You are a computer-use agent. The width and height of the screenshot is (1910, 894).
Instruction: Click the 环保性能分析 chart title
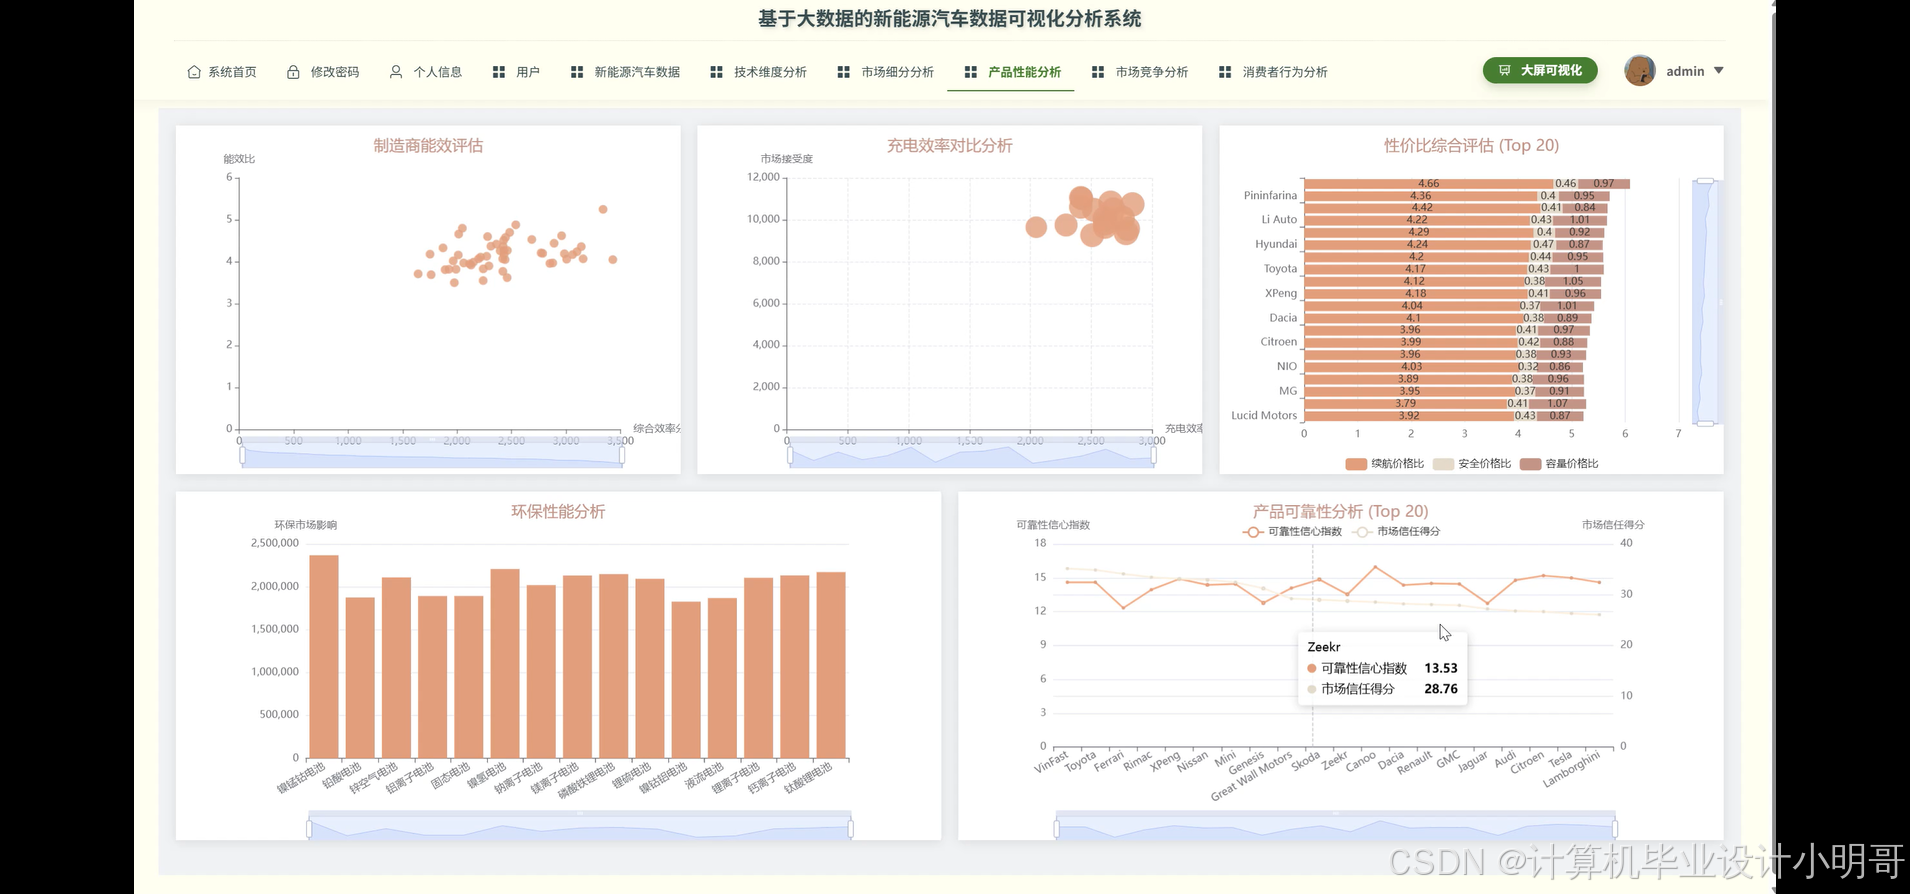click(x=558, y=512)
